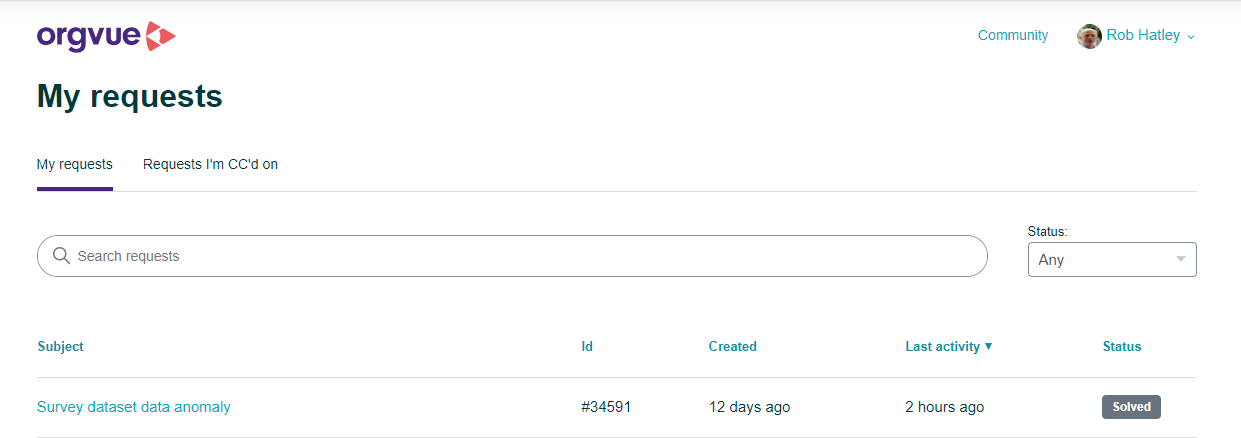This screenshot has width=1241, height=438.
Task: Sort by the Subject column header
Action: (x=61, y=346)
